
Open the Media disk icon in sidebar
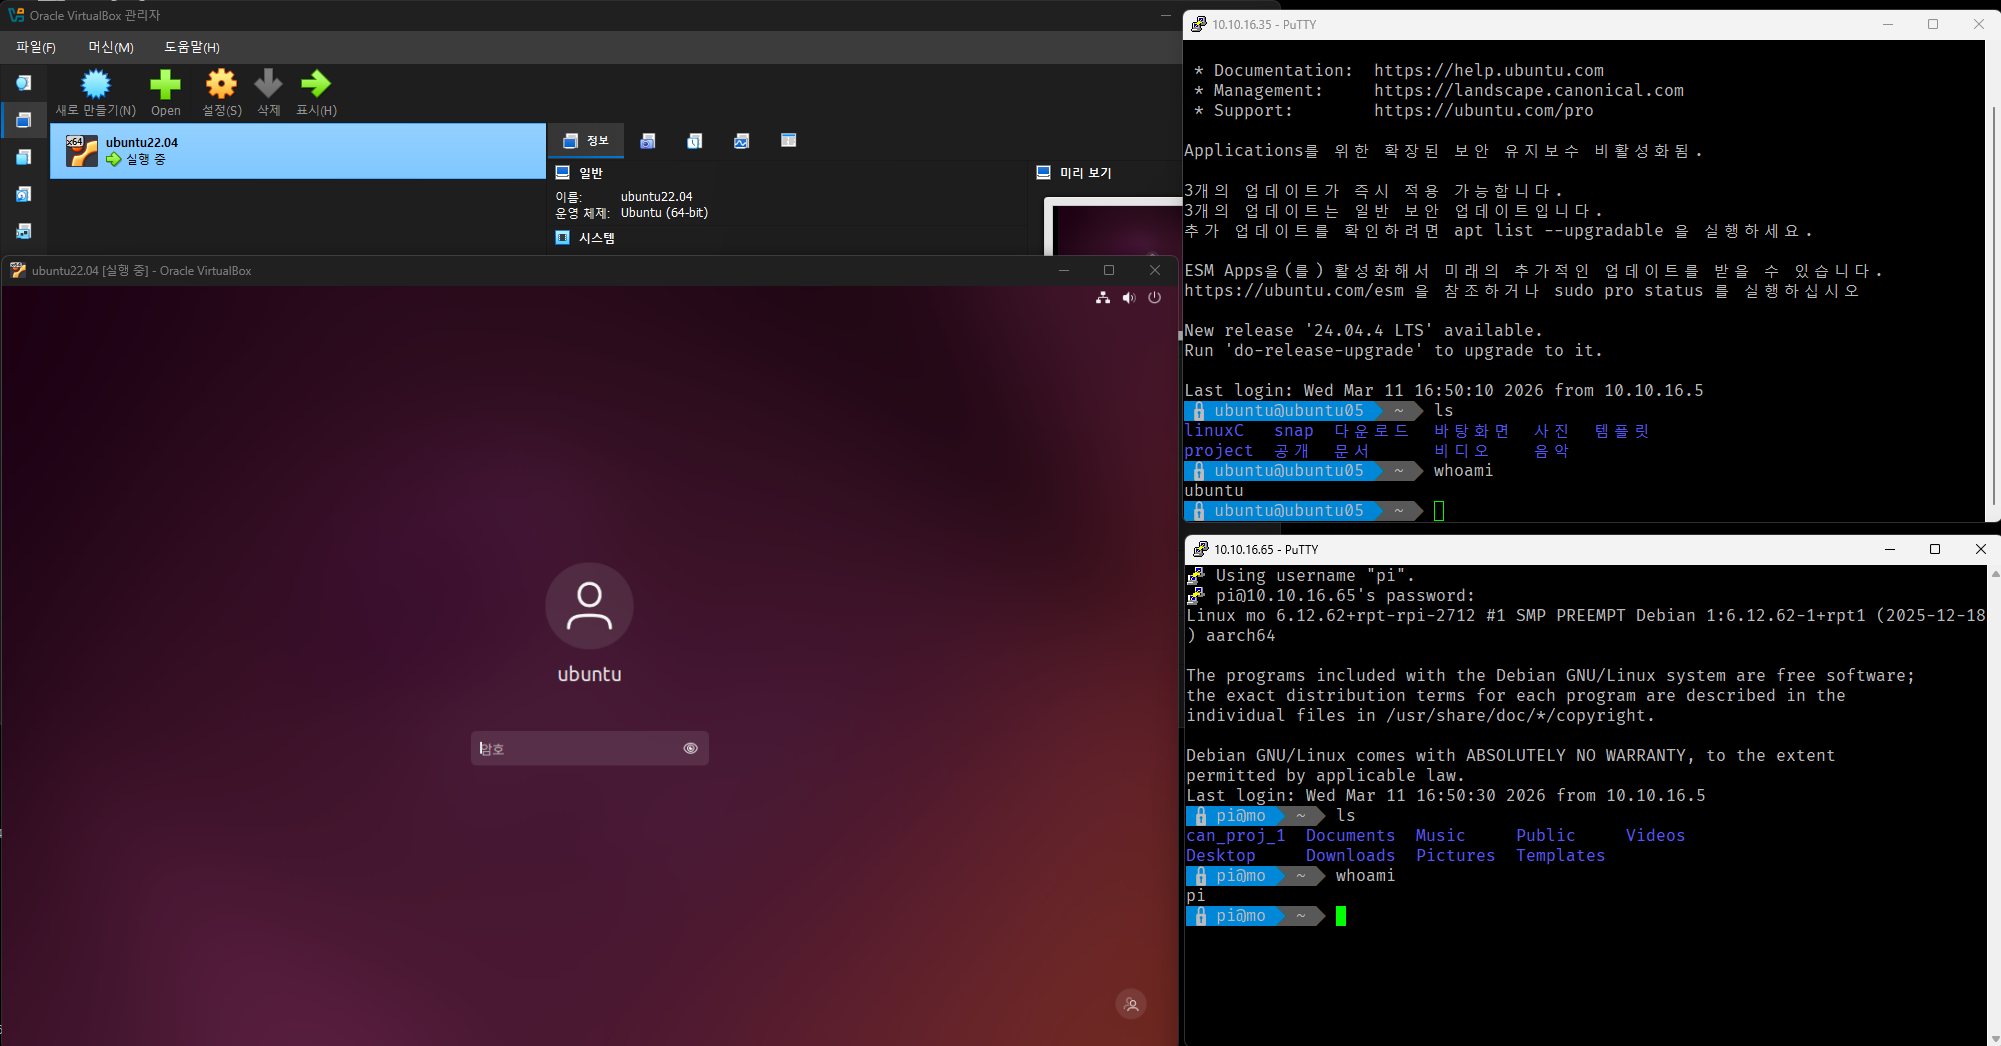coord(23,194)
